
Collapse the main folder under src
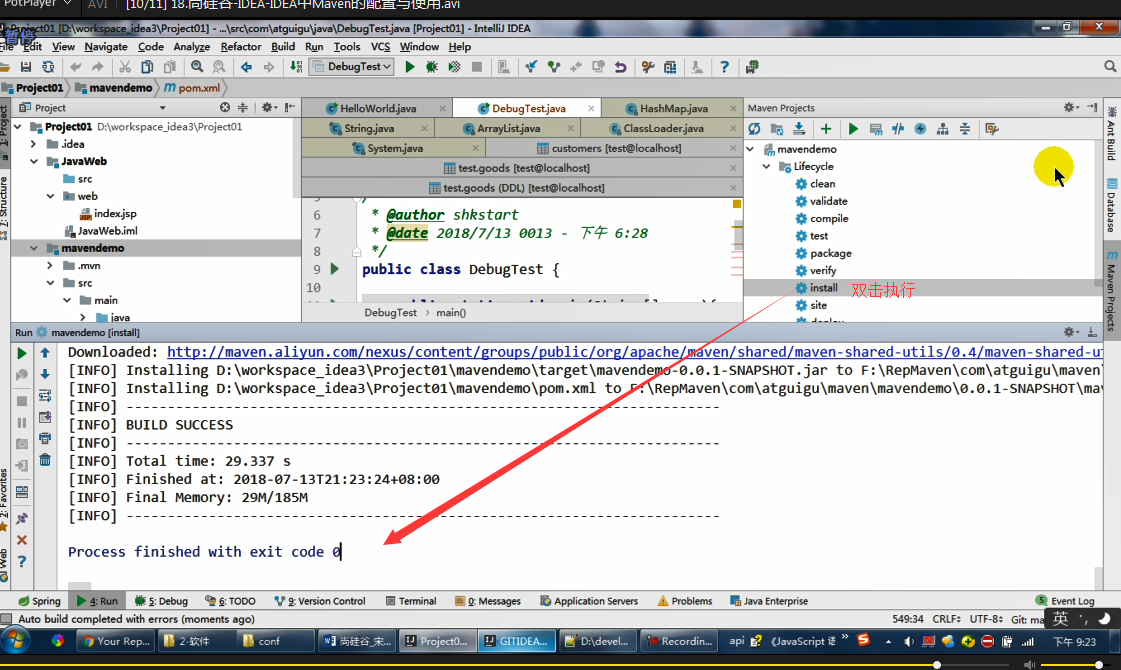[66, 300]
